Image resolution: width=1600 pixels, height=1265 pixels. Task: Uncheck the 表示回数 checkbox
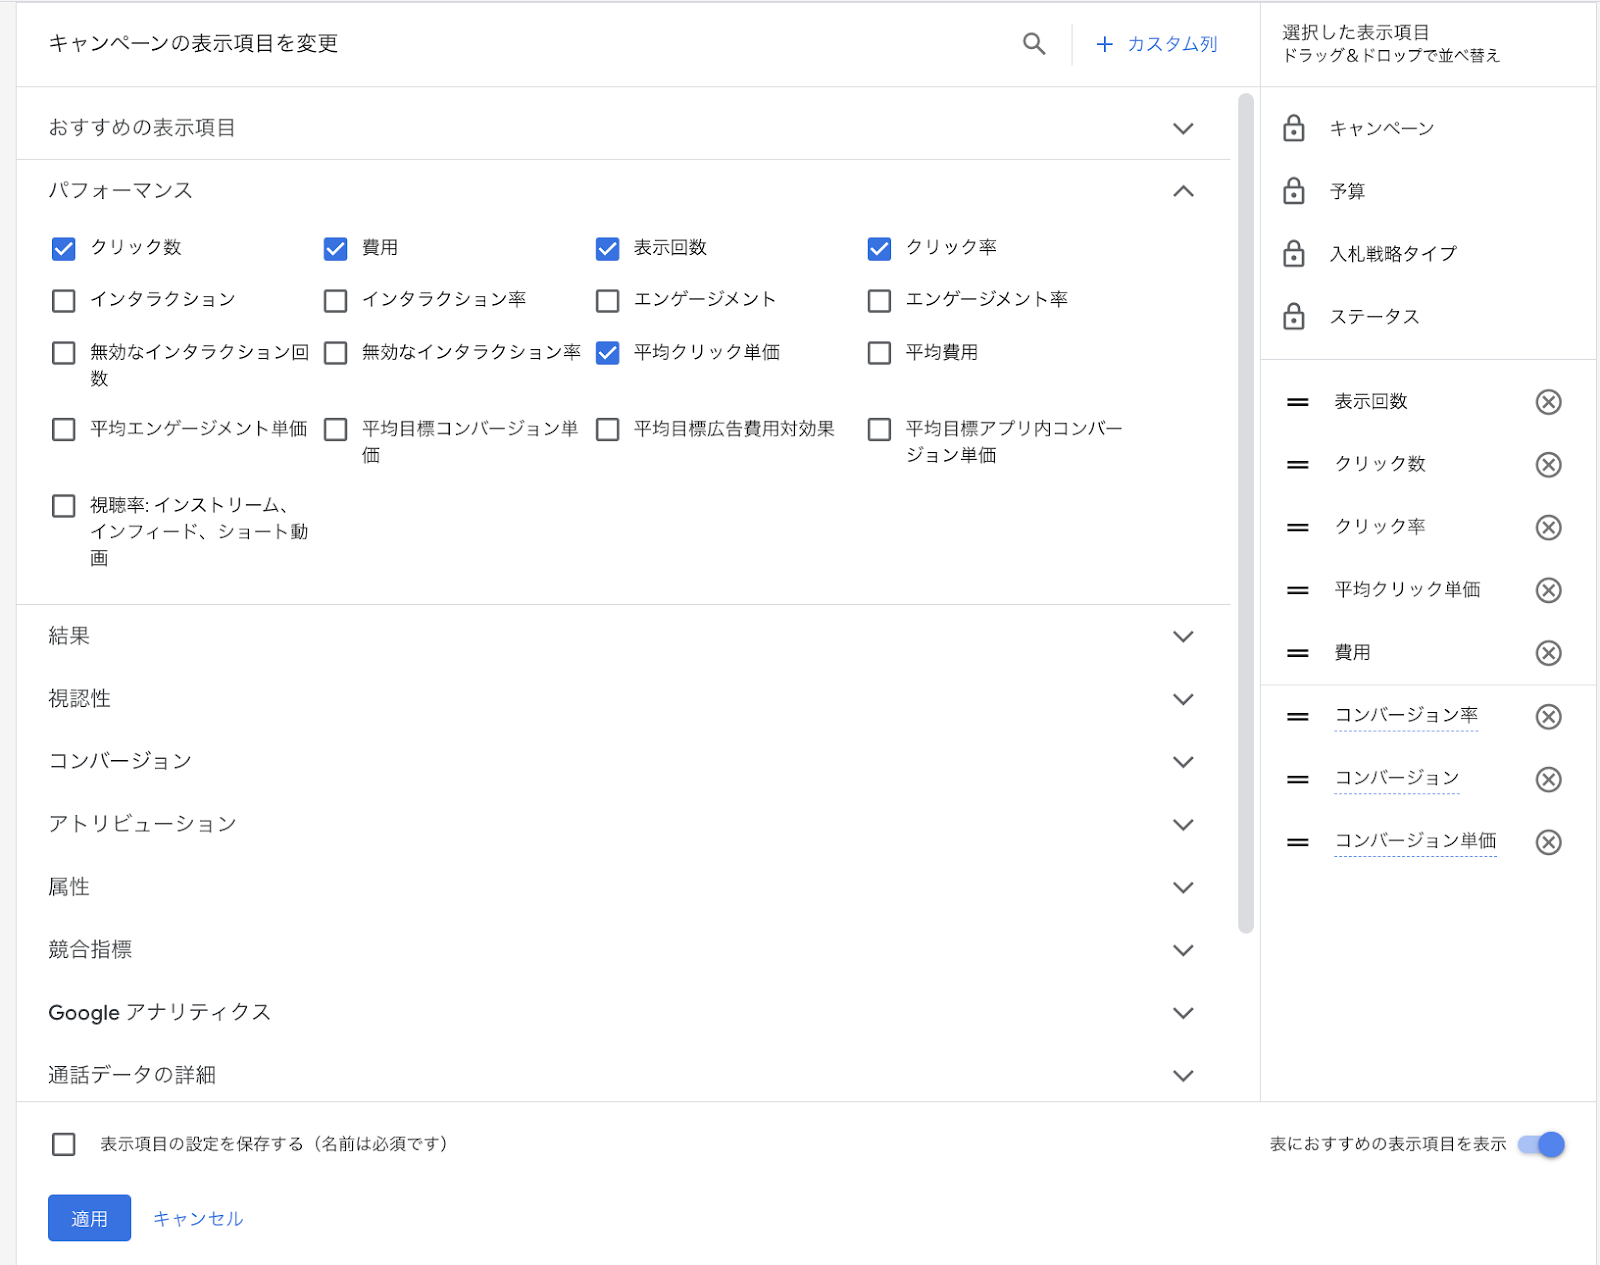pyautogui.click(x=607, y=248)
